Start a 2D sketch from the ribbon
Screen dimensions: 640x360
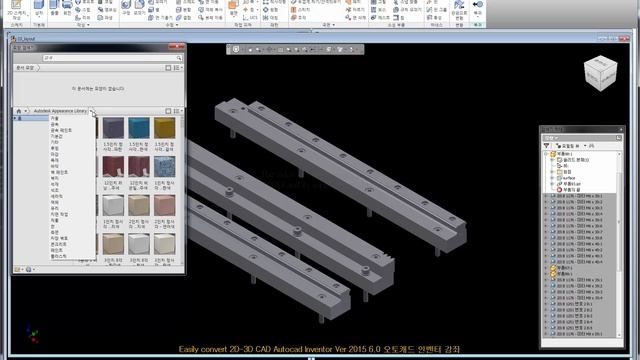16,11
